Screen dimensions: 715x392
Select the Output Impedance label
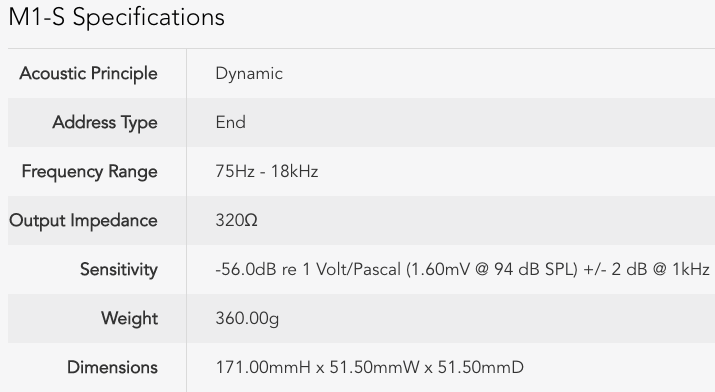(83, 221)
